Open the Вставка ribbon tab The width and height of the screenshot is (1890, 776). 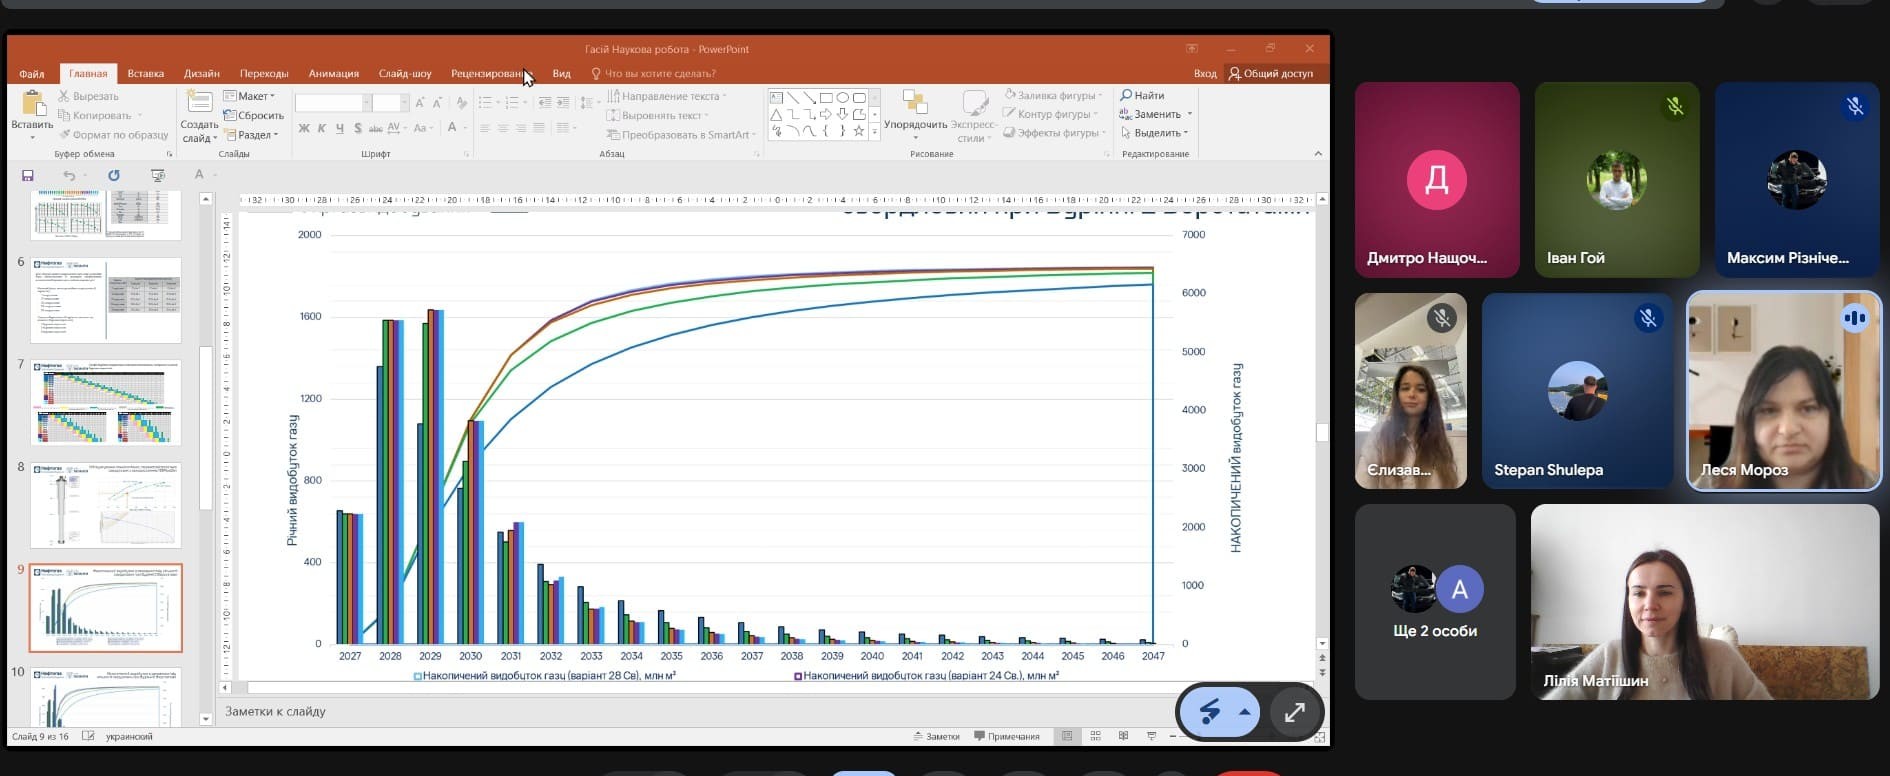point(145,73)
